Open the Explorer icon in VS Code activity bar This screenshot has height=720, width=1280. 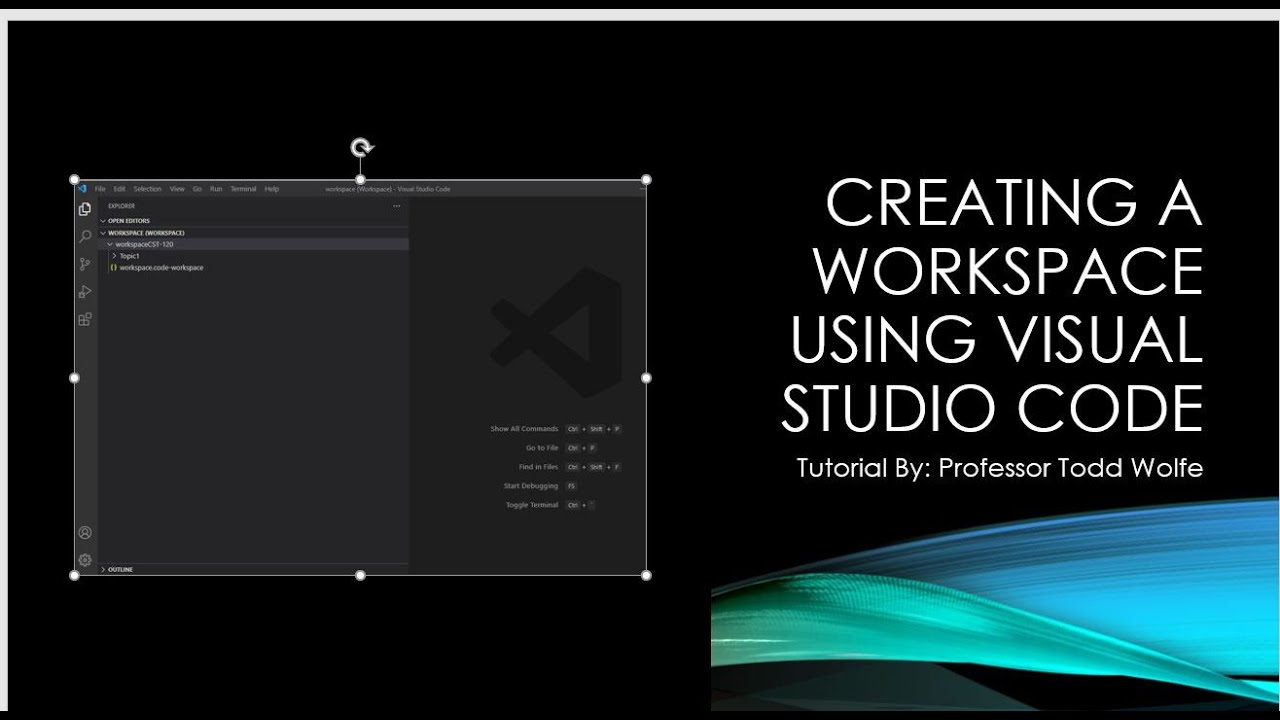(x=85, y=209)
